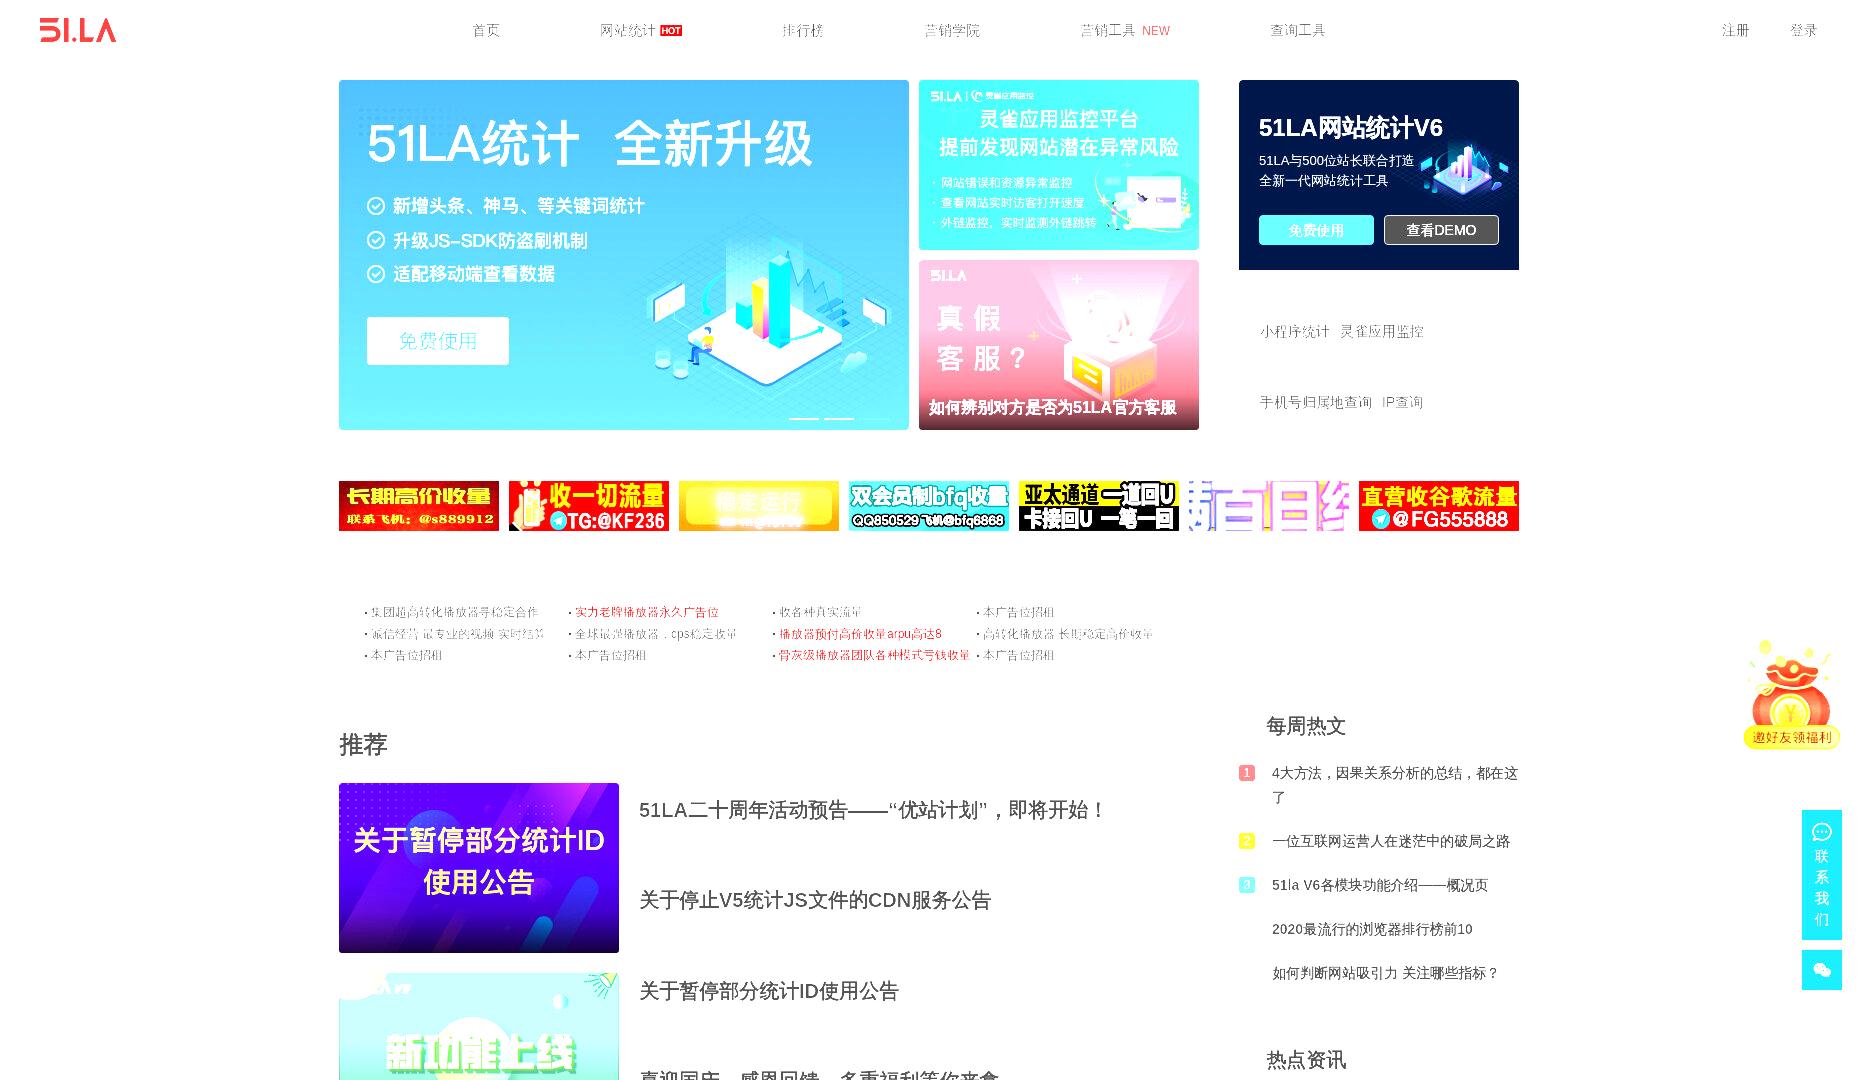Viewport: 1858px width, 1080px height.
Task: Open the 灵雀应用监控 link
Action: tap(1381, 331)
